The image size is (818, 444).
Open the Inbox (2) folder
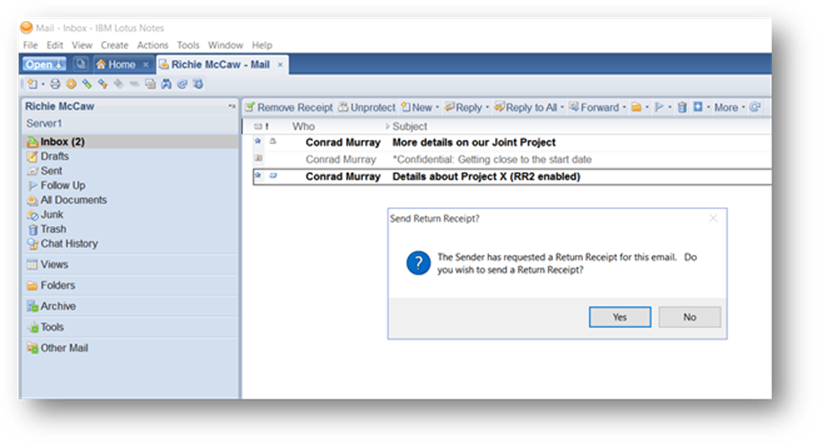tap(130, 141)
